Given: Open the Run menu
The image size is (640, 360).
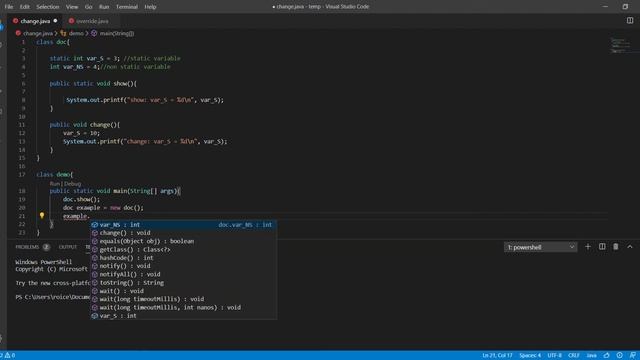Looking at the screenshot, I should 104,7.
